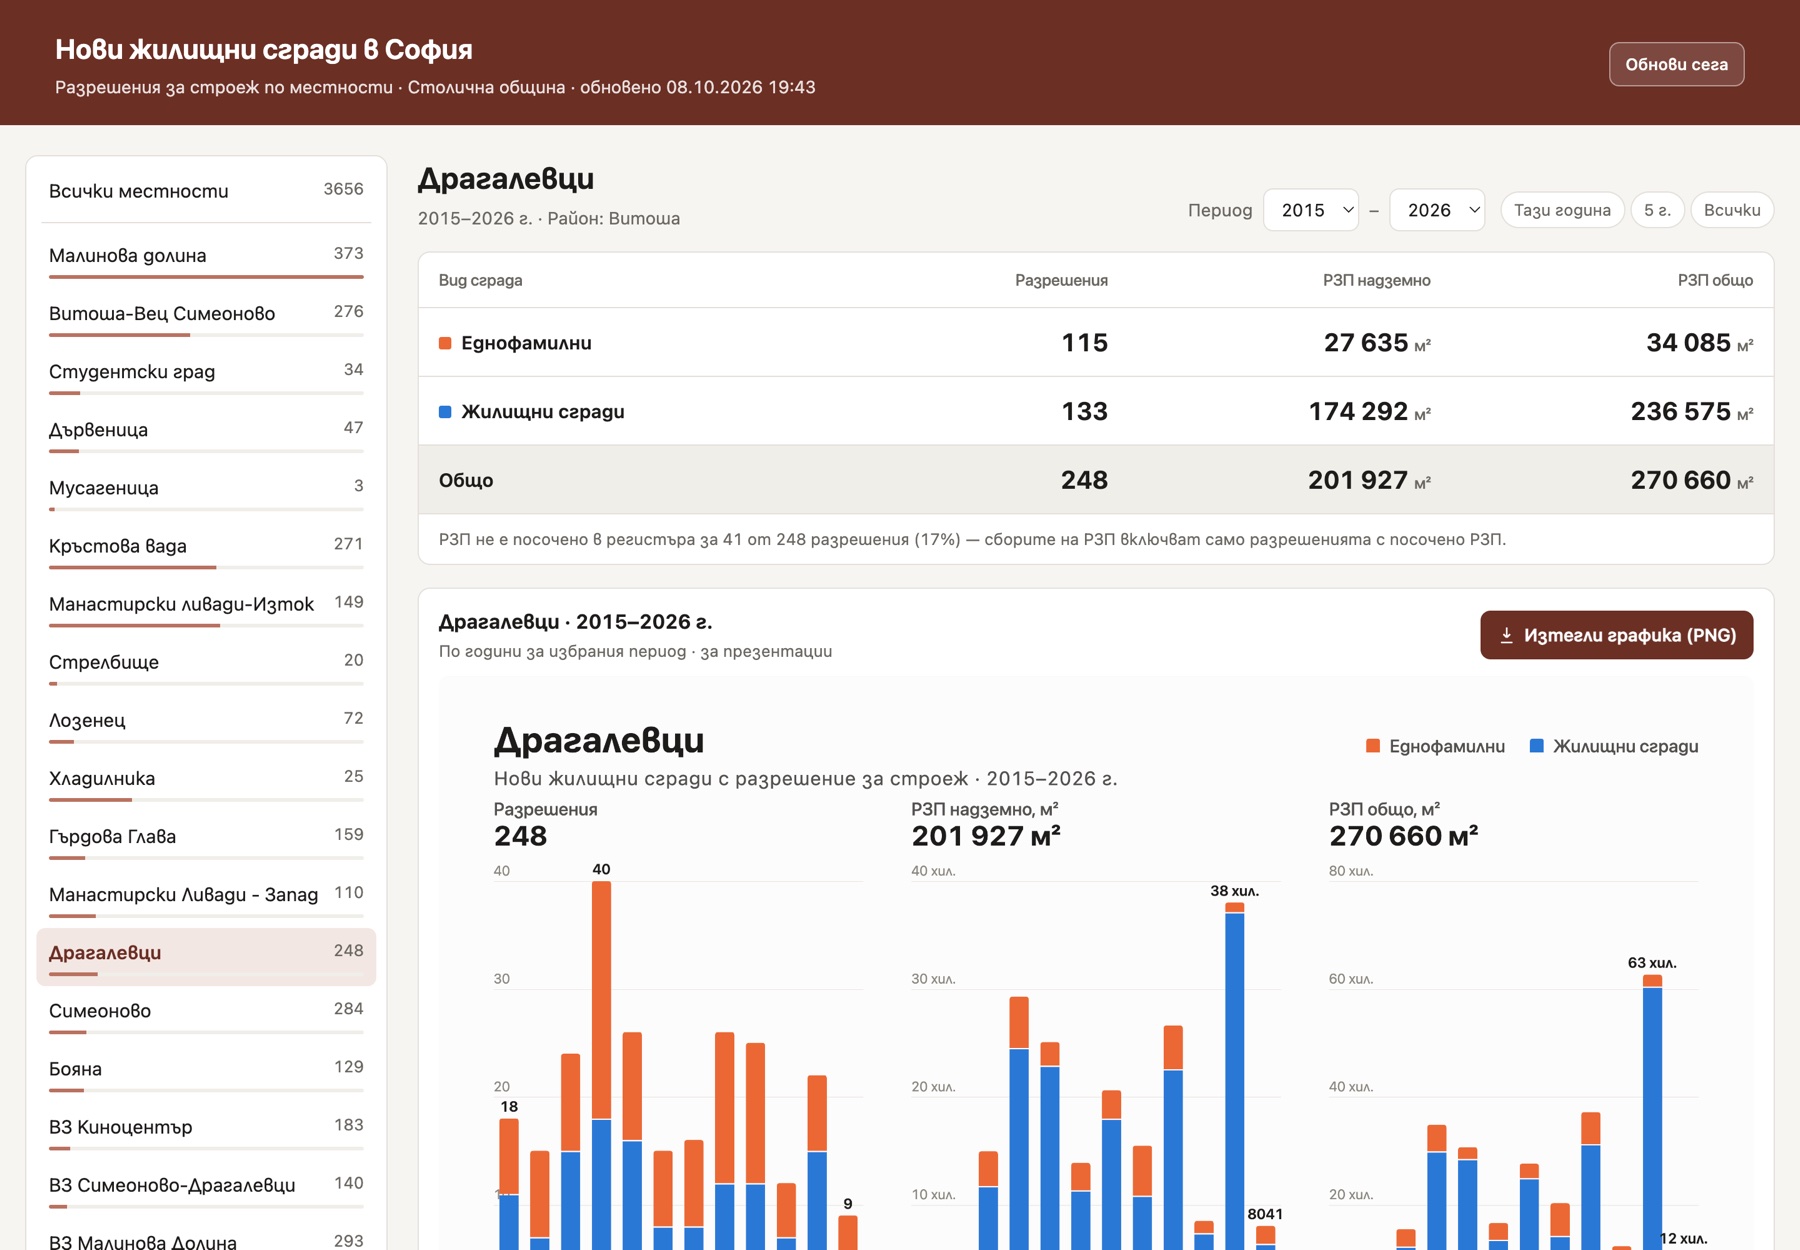Viewport: 1800px width, 1250px height.
Task: Select Всички местности in the sidebar
Action: [206, 191]
